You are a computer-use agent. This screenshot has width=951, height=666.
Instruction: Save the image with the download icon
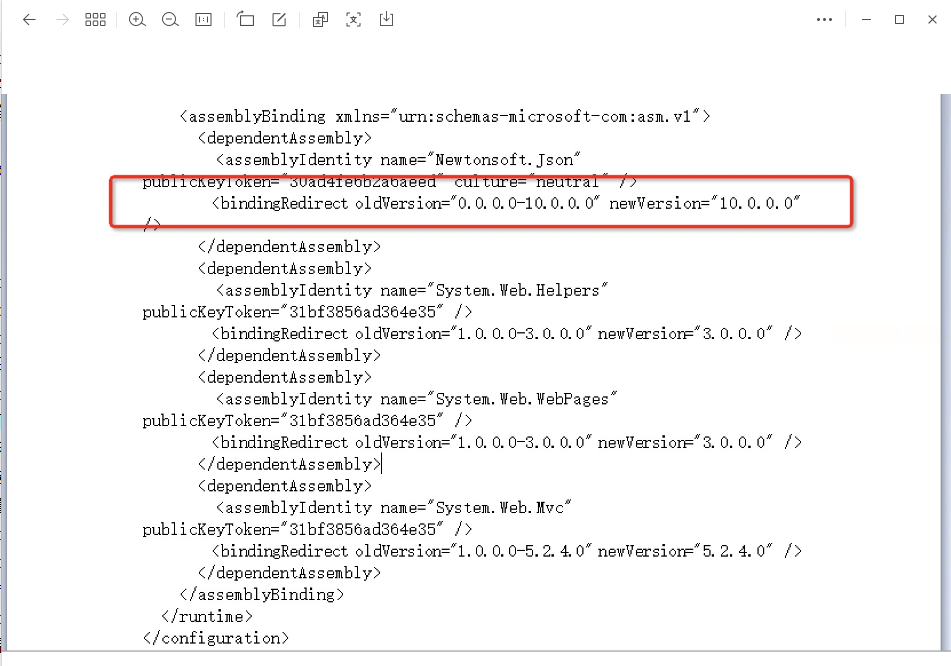pyautogui.click(x=387, y=20)
